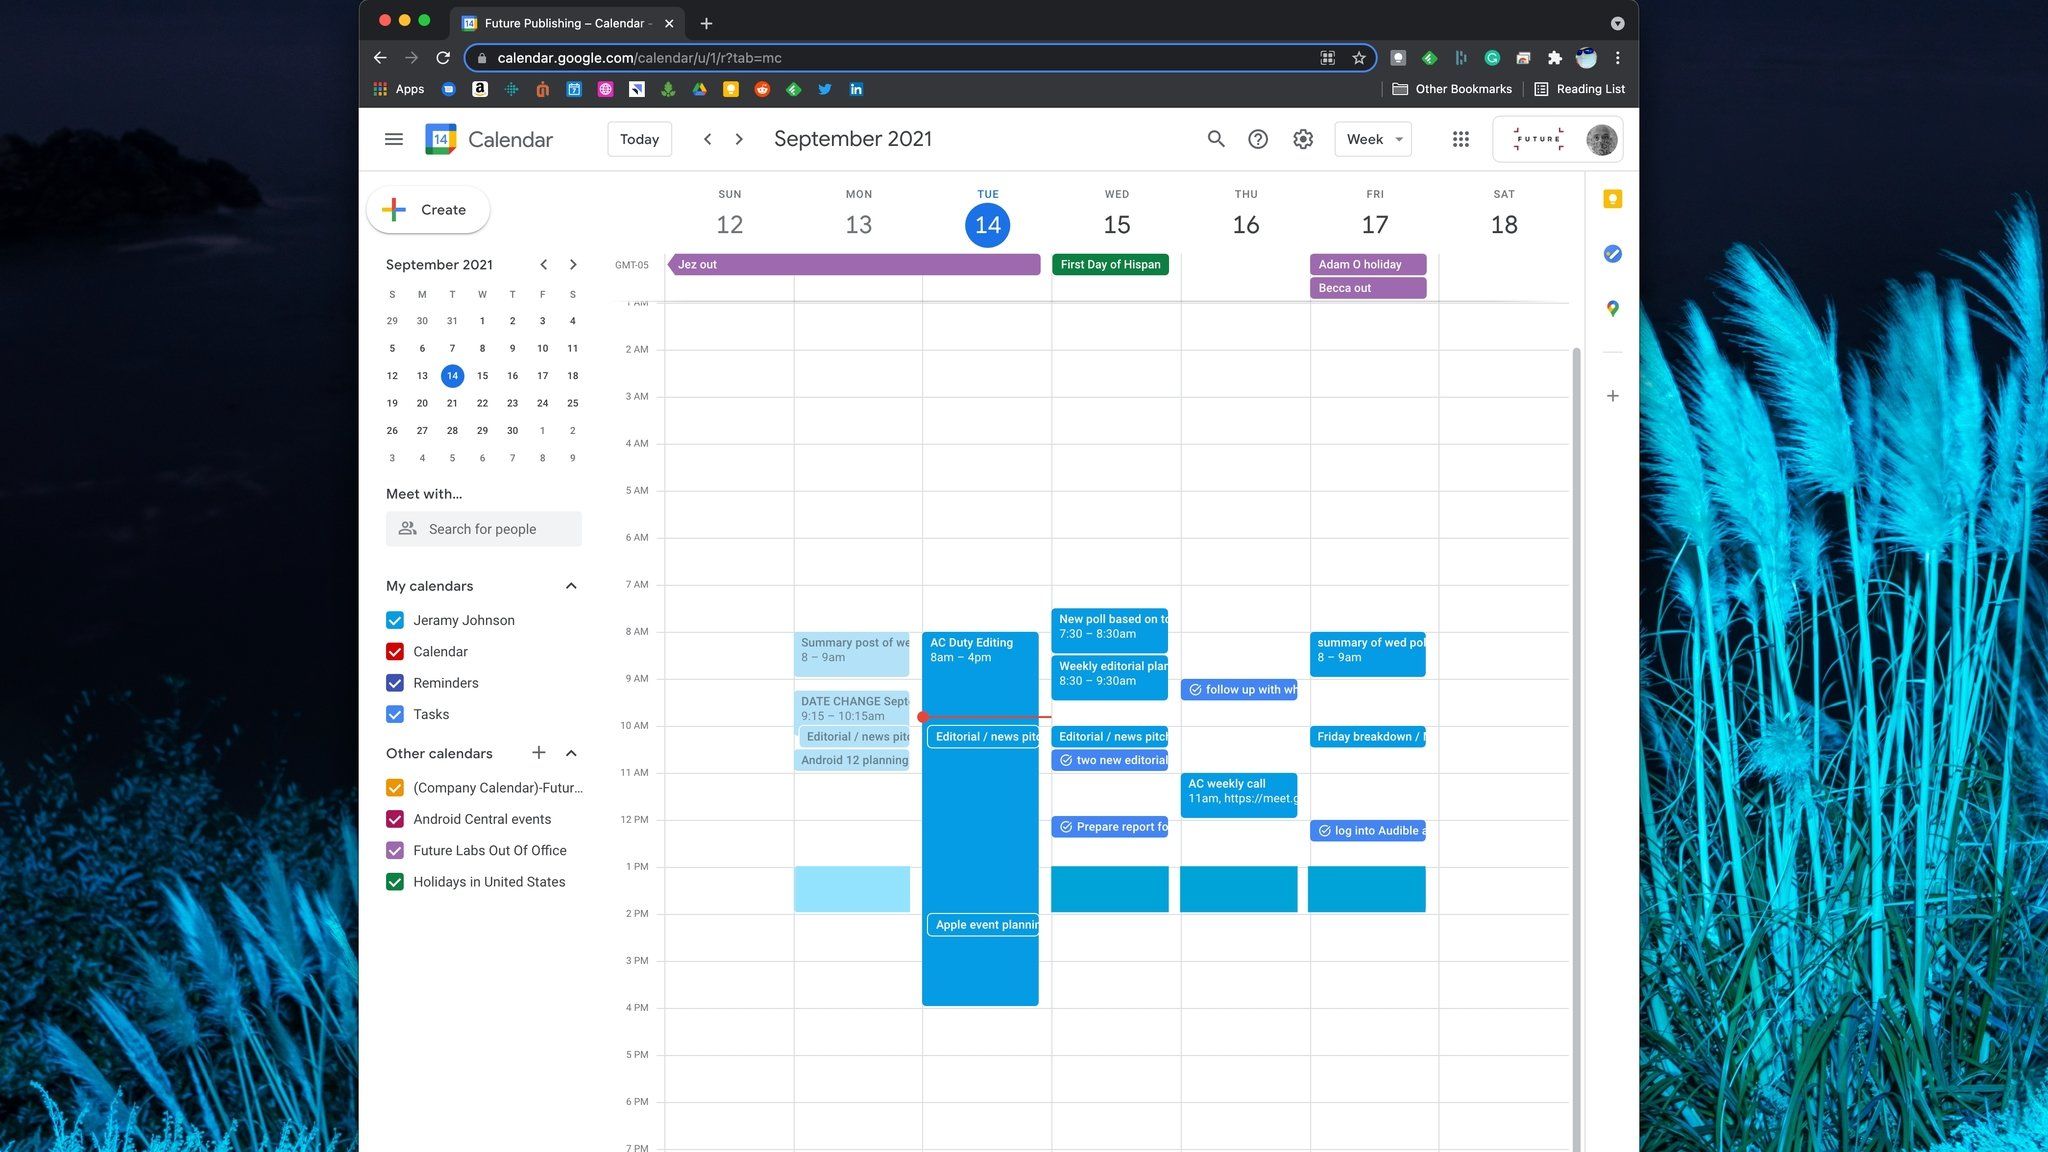Collapse Other calendars section
2048x1152 pixels.
571,753
